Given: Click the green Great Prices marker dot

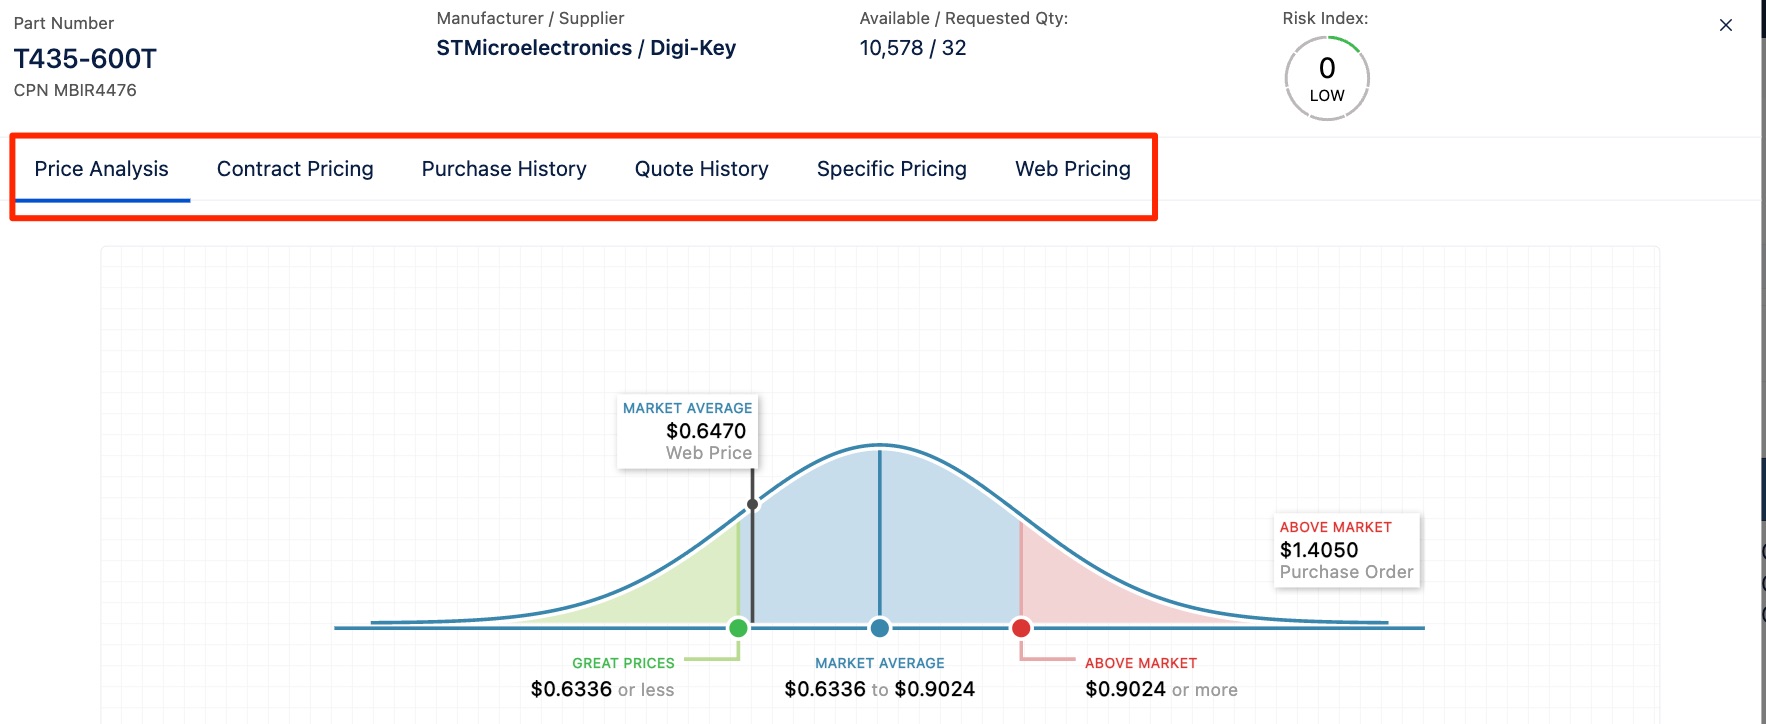Looking at the screenshot, I should pyautogui.click(x=738, y=628).
